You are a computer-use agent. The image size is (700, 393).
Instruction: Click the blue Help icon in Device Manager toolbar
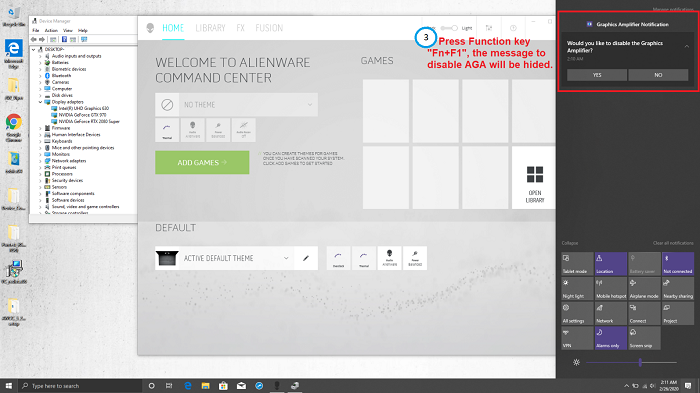(64, 39)
